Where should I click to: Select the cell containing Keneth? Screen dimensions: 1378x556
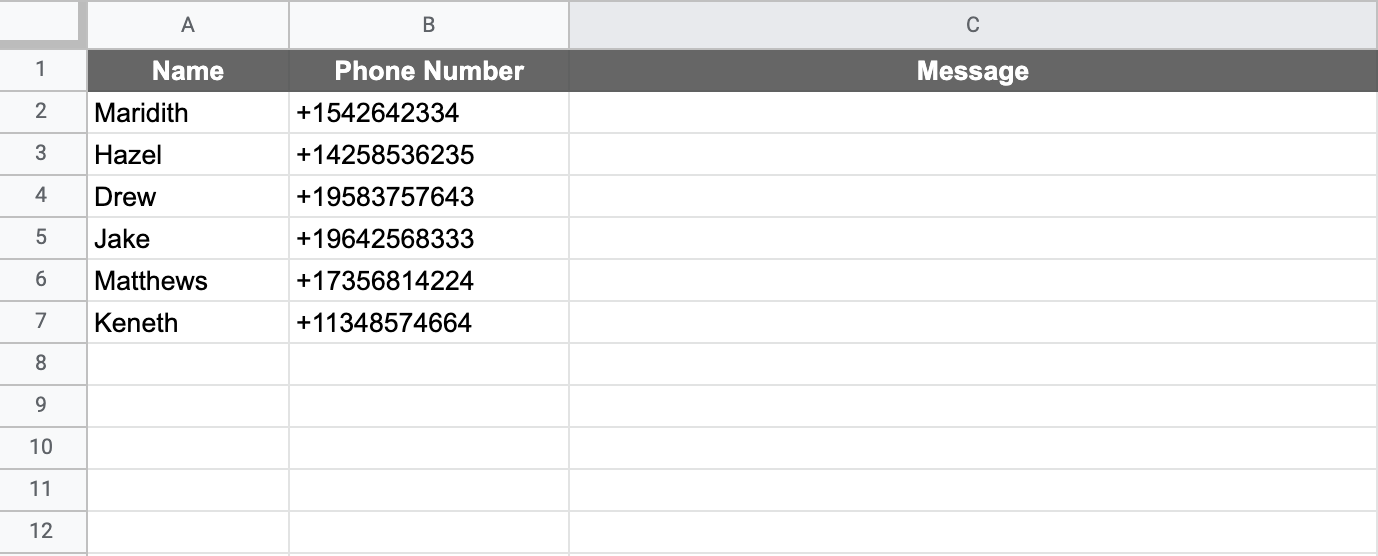click(188, 323)
